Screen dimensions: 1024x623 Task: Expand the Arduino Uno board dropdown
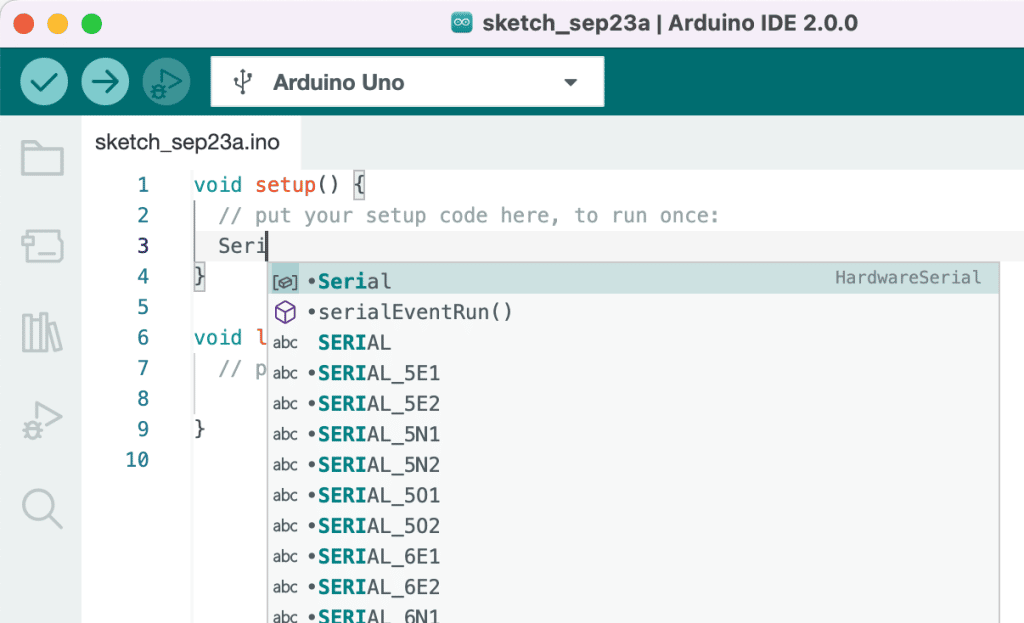[407, 82]
